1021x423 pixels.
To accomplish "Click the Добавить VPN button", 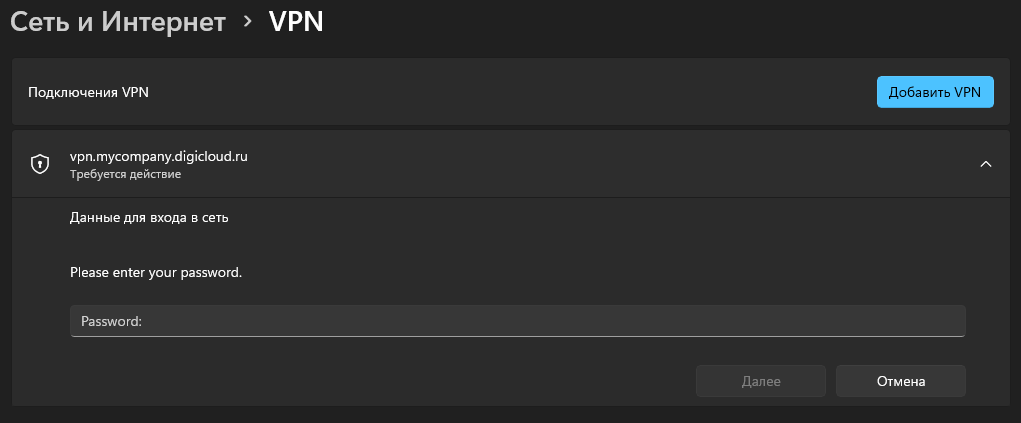I will [x=935, y=92].
